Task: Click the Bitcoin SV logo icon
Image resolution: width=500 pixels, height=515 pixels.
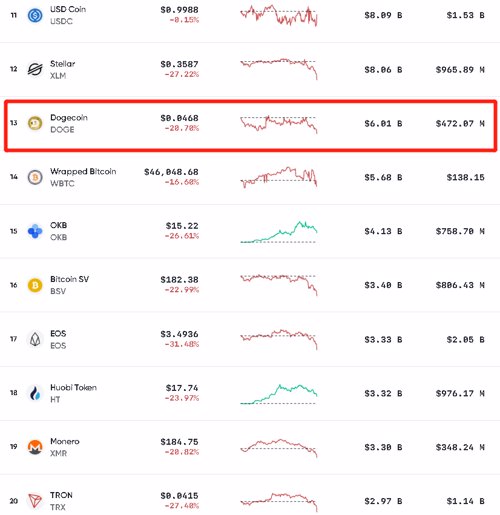Action: coord(35,285)
